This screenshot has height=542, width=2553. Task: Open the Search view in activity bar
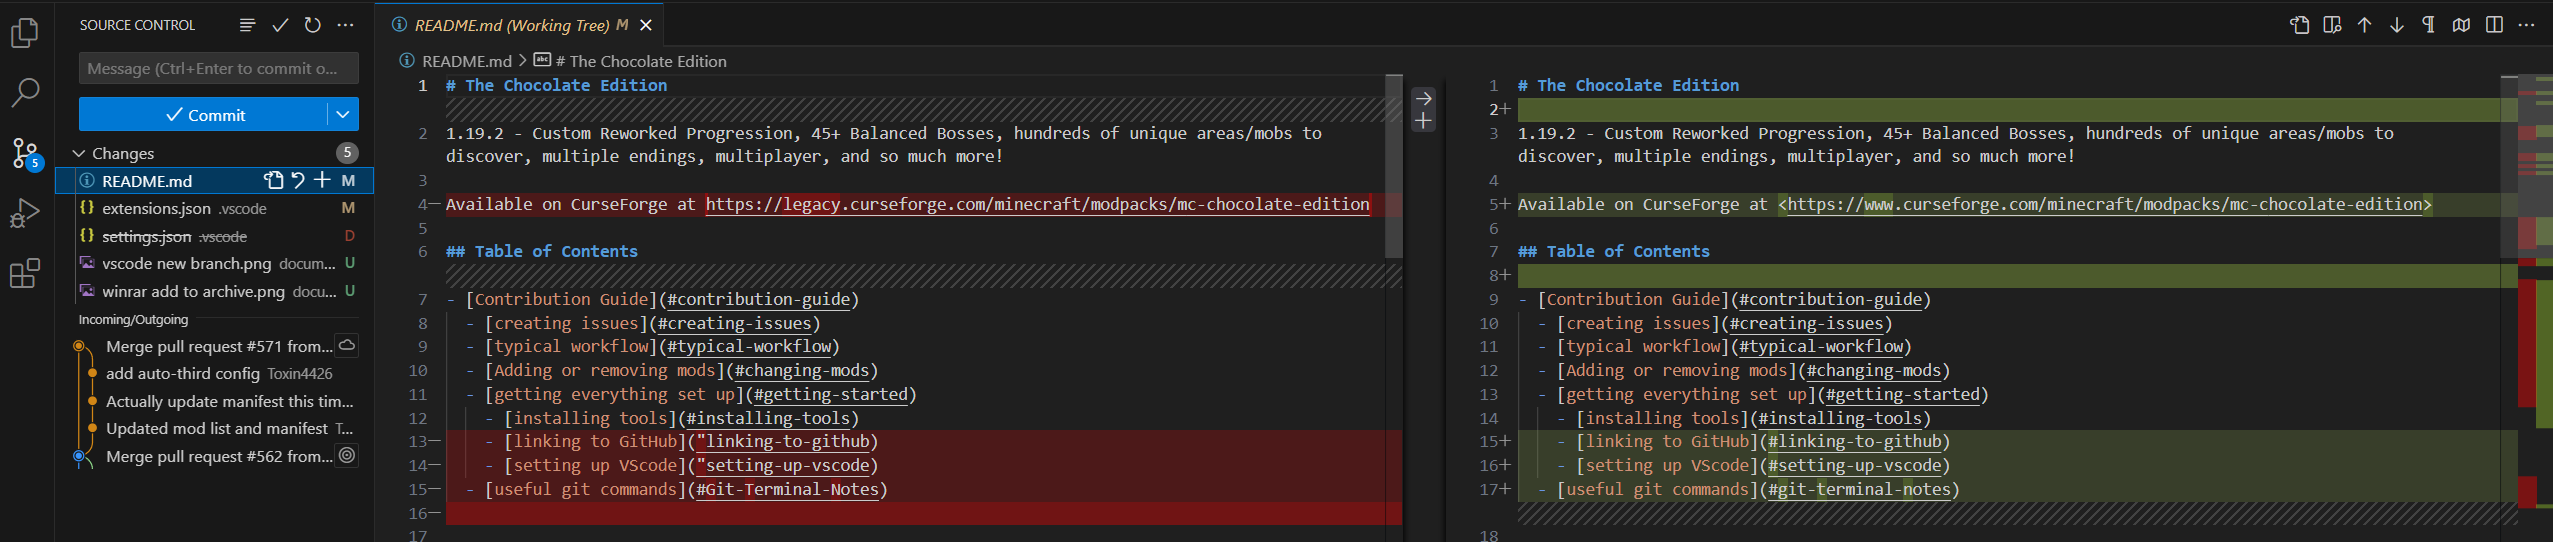(x=25, y=93)
